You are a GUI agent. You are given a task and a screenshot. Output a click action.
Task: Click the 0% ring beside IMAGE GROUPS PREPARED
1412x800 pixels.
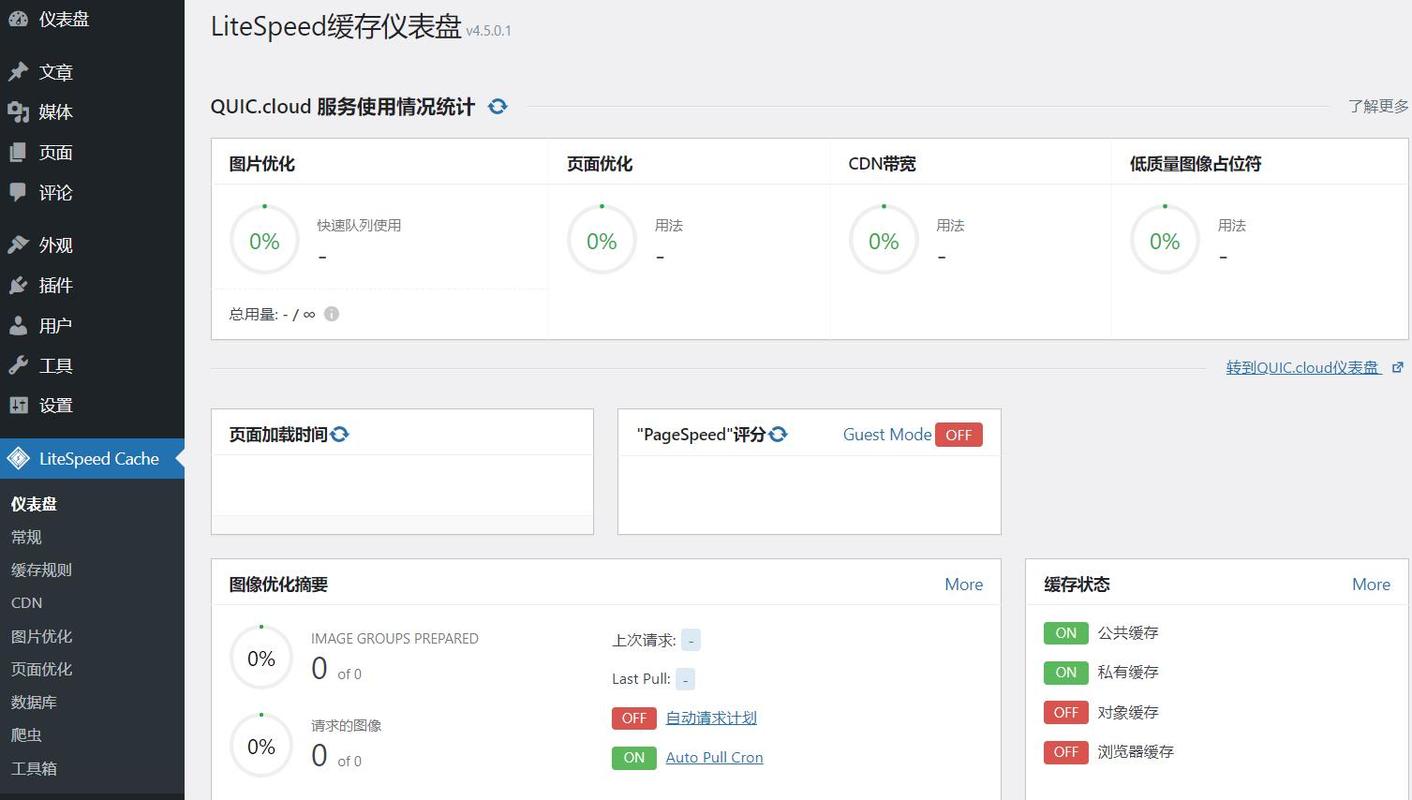pyautogui.click(x=261, y=658)
